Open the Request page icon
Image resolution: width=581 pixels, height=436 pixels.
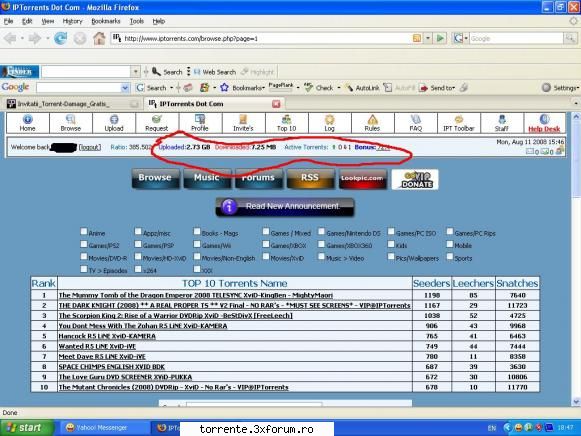coord(156,119)
